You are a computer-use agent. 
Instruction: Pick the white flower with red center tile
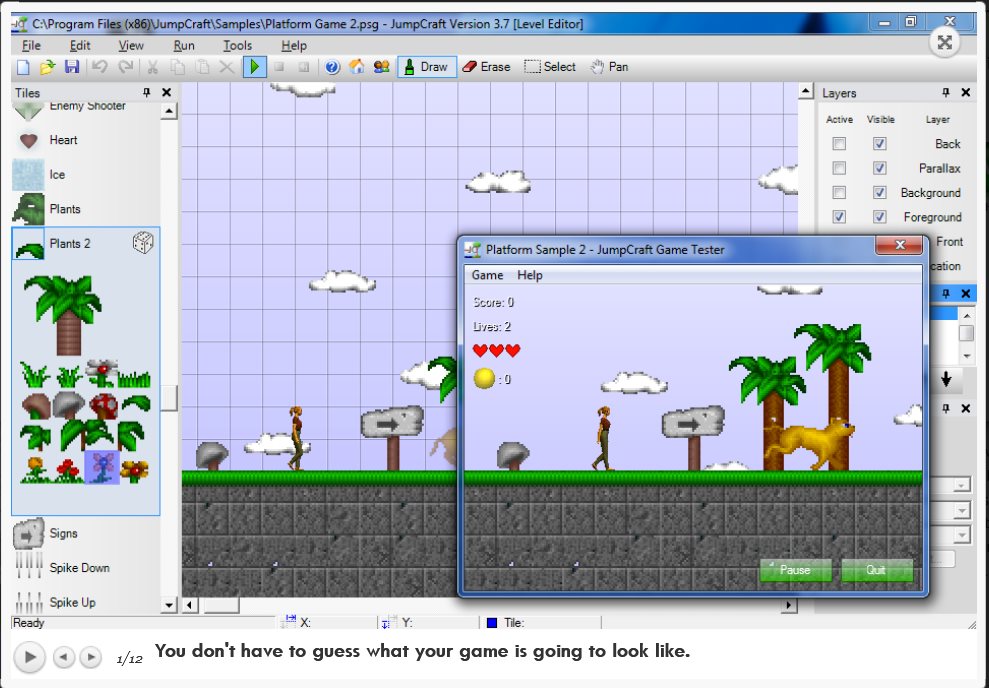click(x=102, y=374)
